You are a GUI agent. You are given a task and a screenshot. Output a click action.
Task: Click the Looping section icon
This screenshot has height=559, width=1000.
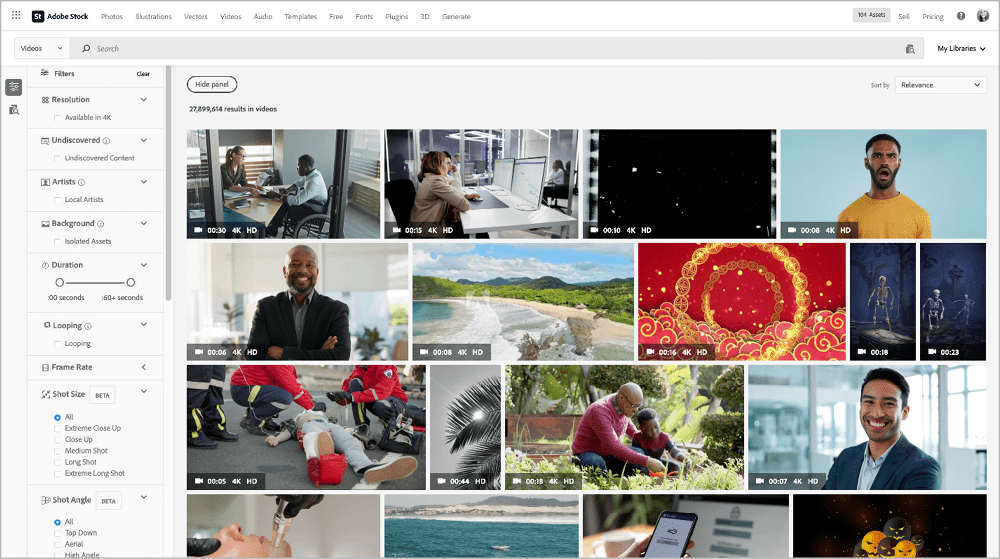(x=47, y=325)
